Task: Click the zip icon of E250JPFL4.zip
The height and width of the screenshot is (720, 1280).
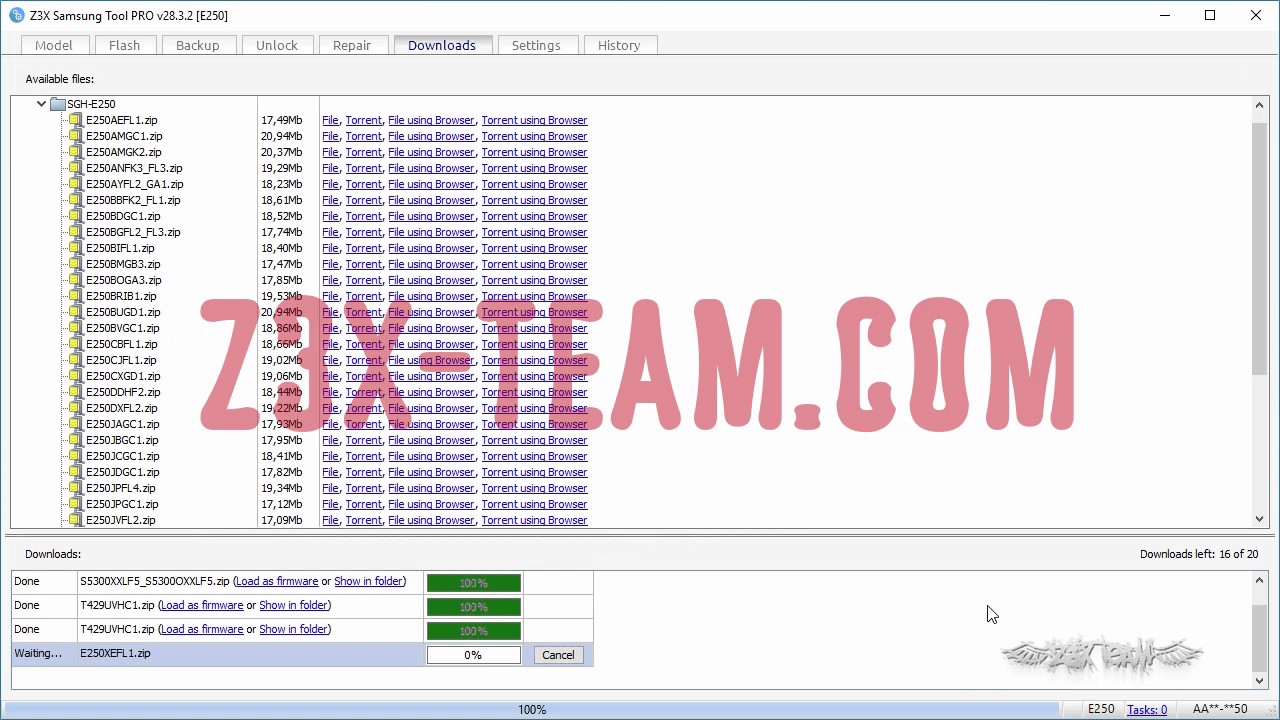Action: point(75,488)
